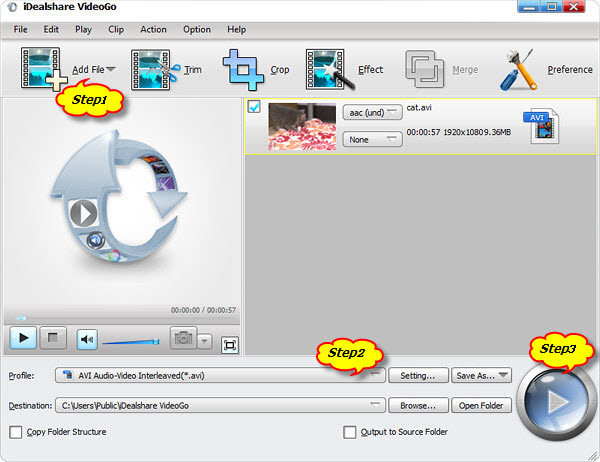Click the 00:00:57 1920x1080 file info text
The width and height of the screenshot is (600, 462).
coord(458,132)
